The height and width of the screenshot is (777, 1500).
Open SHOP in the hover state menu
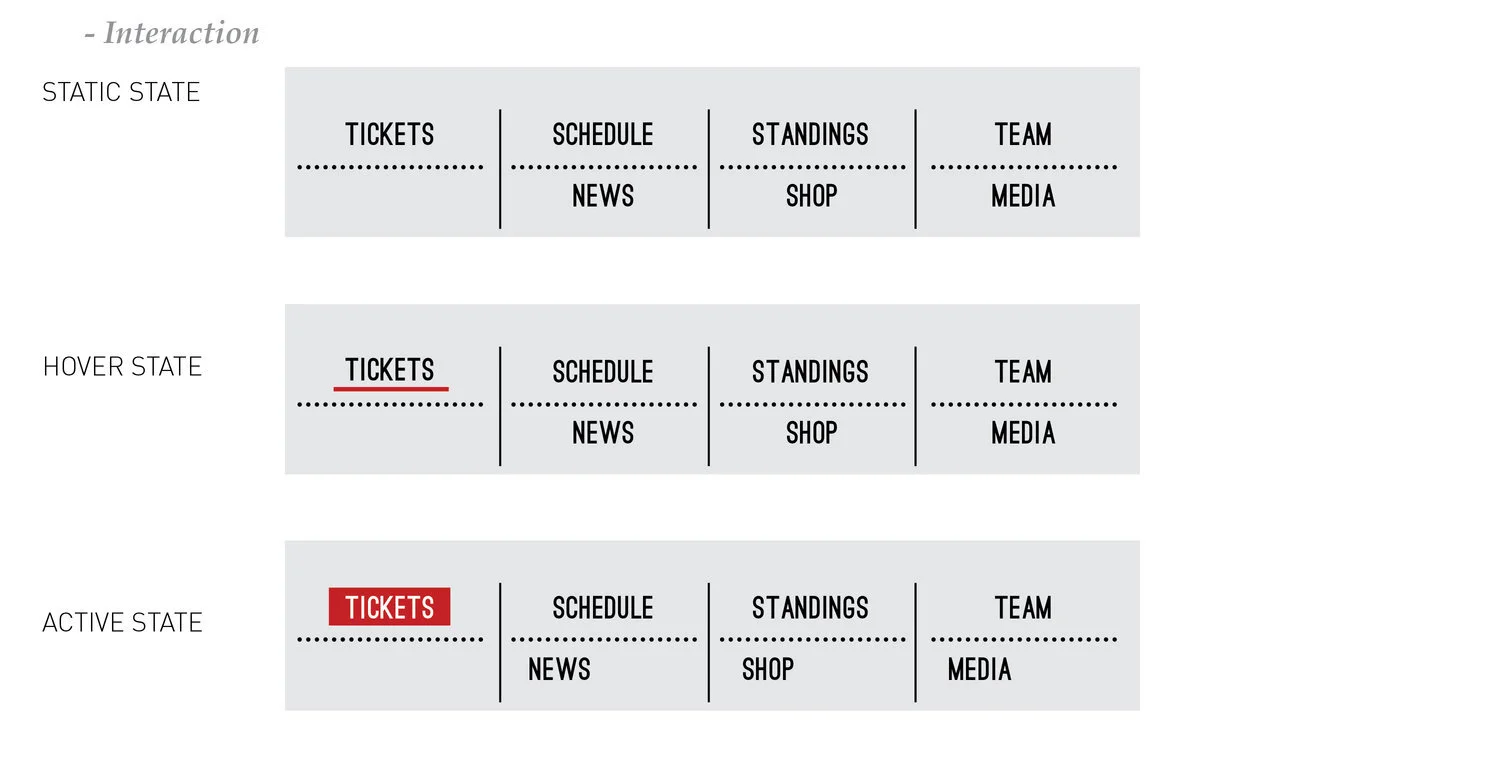coord(811,433)
